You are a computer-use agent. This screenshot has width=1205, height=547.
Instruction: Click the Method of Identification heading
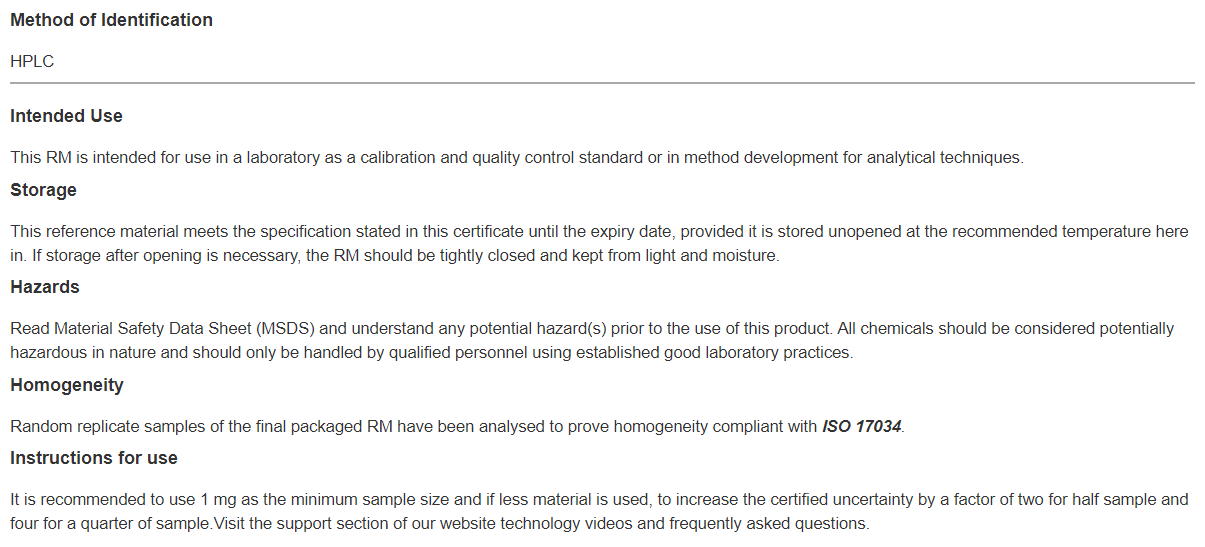(x=111, y=20)
